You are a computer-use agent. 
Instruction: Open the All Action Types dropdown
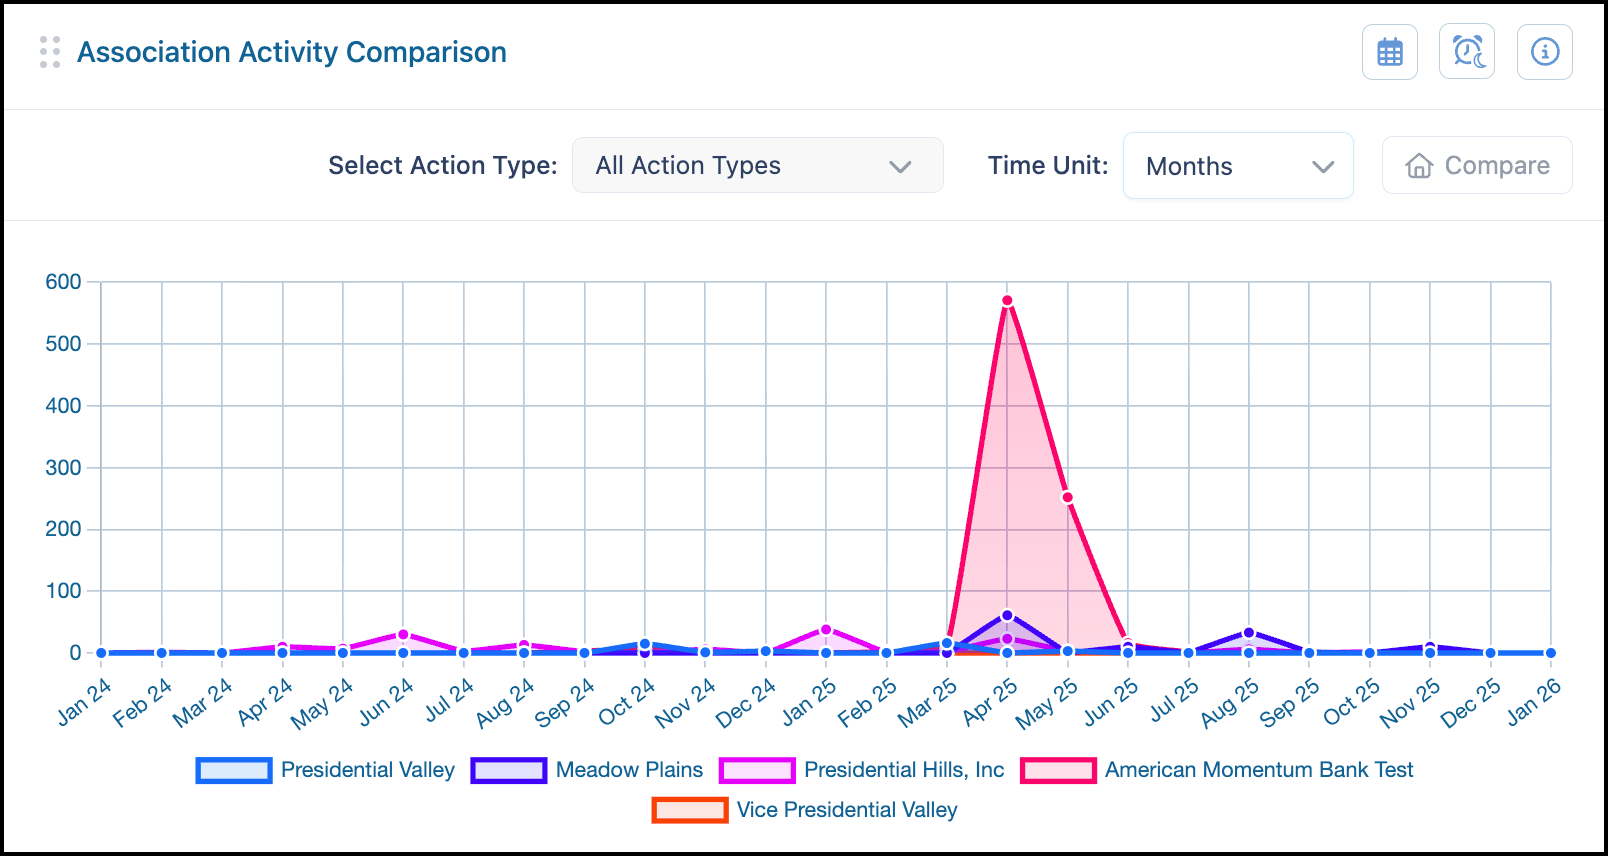[x=758, y=166]
